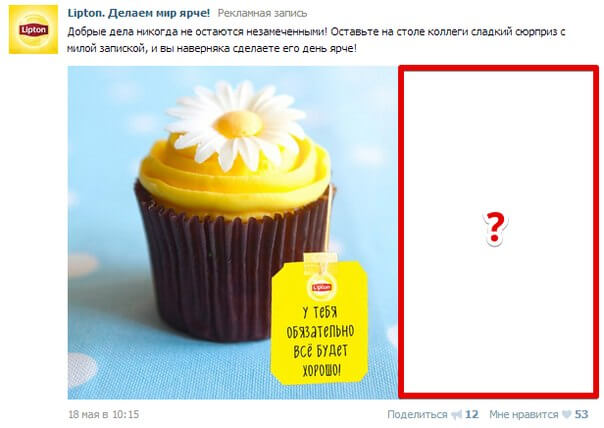The width and height of the screenshot is (604, 428).
Task: Open the post timestamp "18 мая в 10:15"
Action: point(103,415)
